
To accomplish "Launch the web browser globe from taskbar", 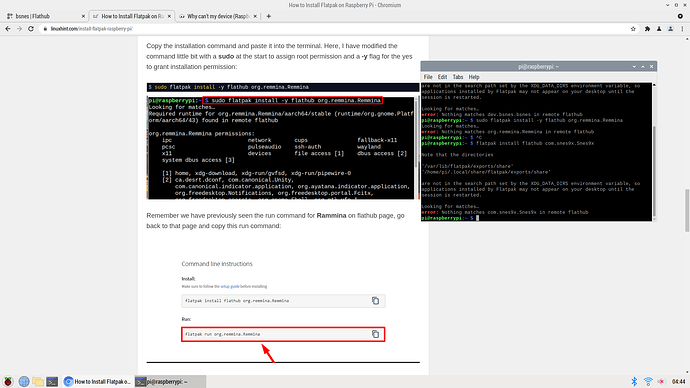I will (24, 381).
